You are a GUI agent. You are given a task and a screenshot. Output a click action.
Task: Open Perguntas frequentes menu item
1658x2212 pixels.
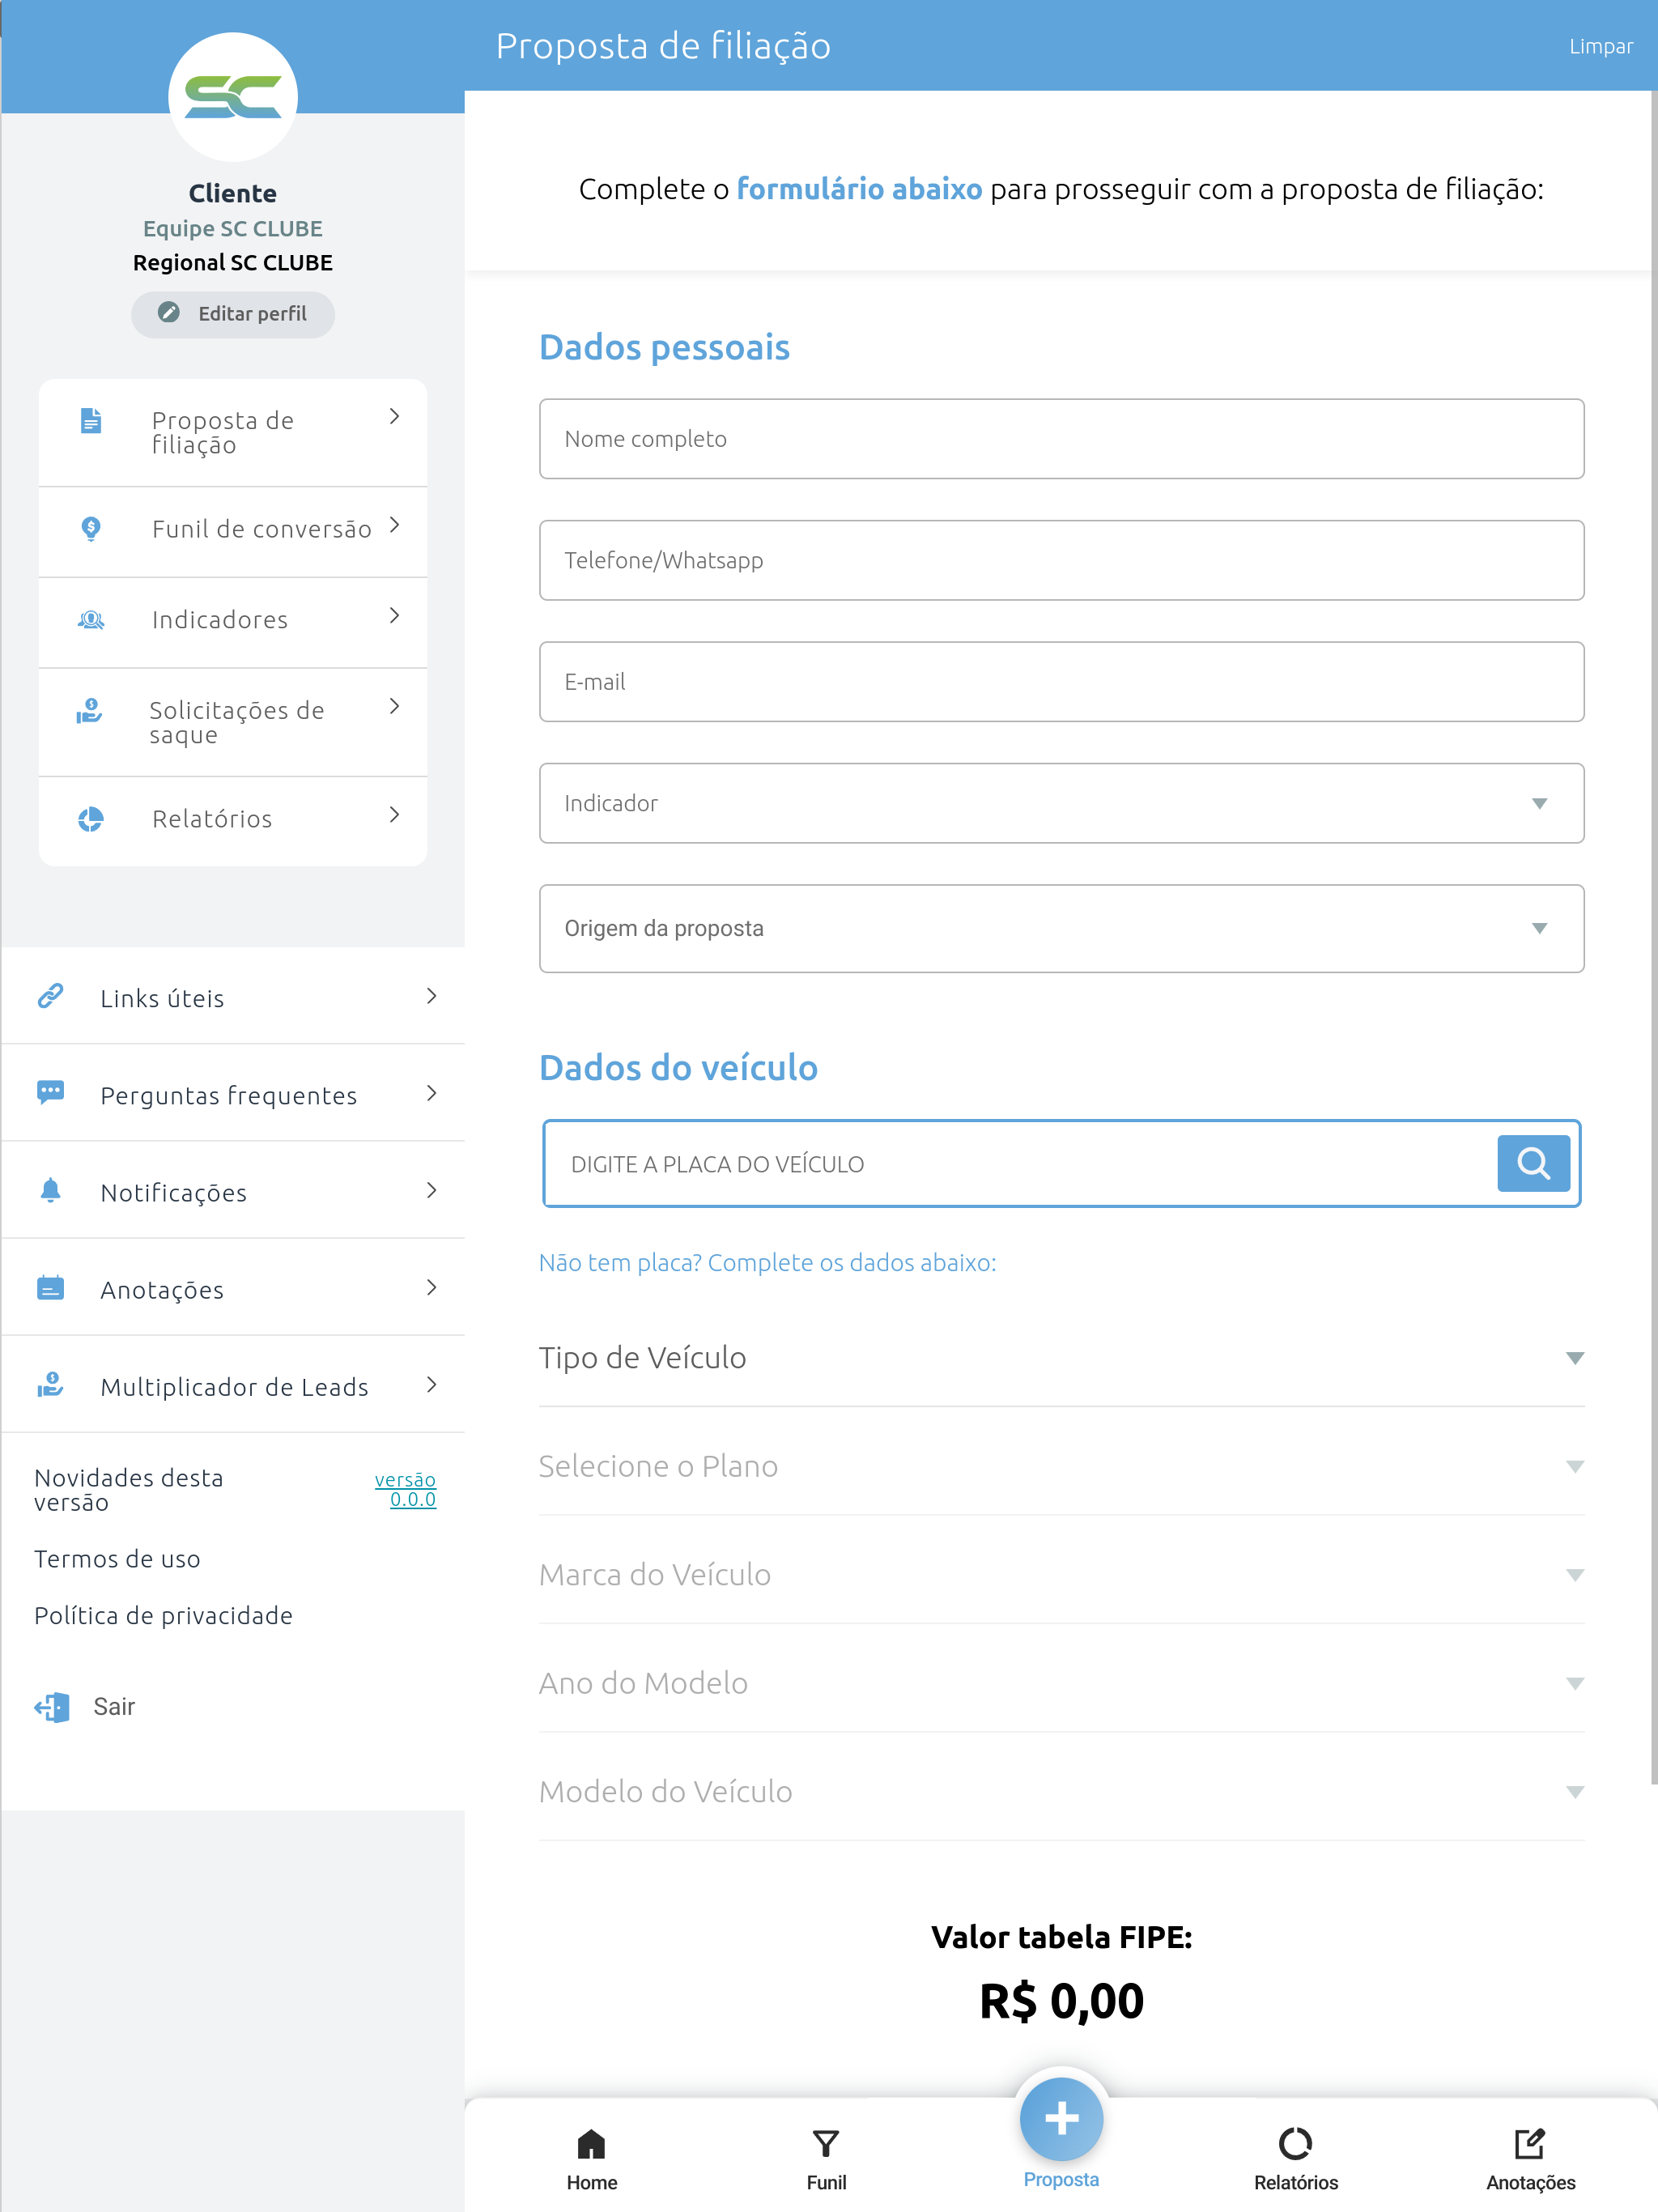click(x=233, y=1093)
